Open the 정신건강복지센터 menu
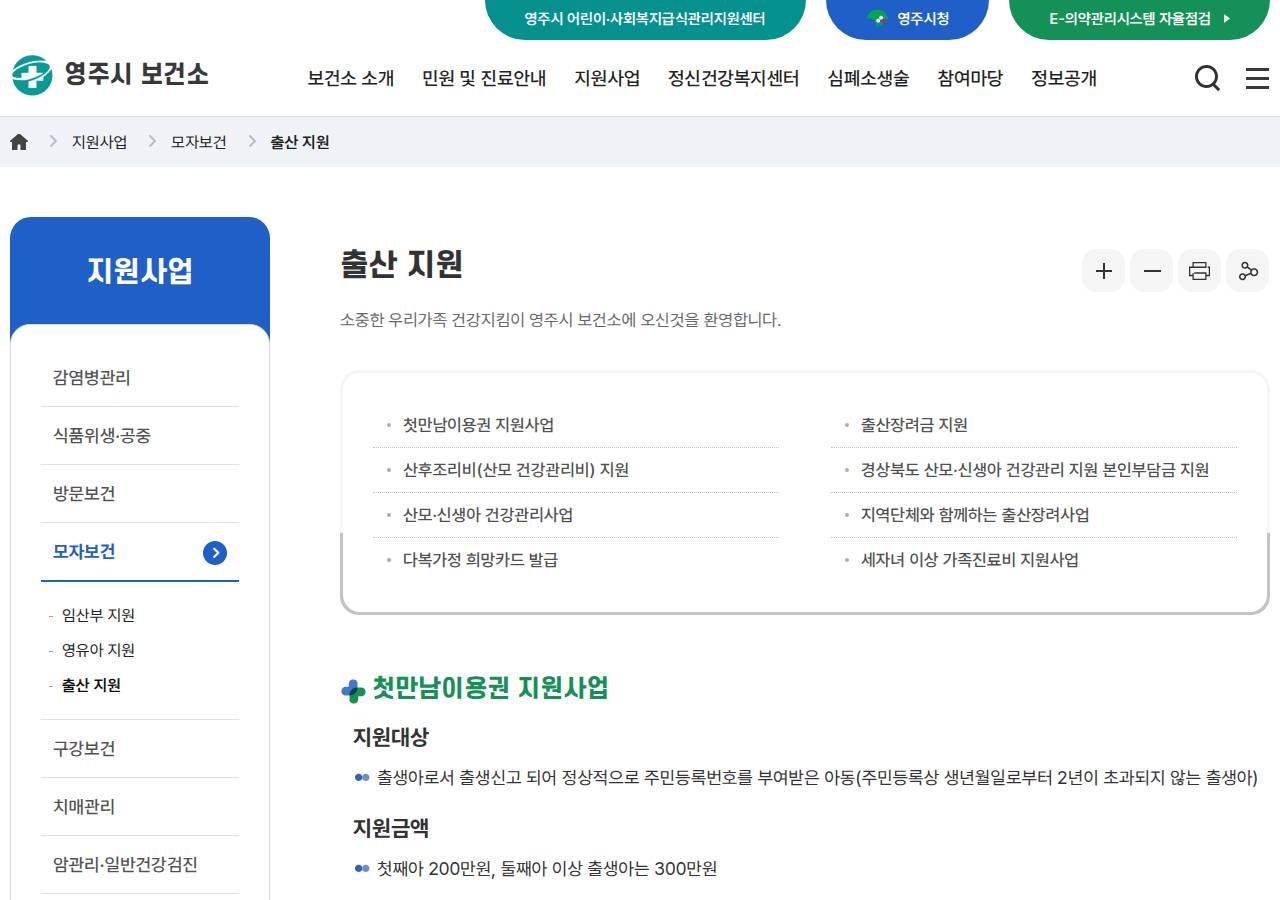 [734, 78]
